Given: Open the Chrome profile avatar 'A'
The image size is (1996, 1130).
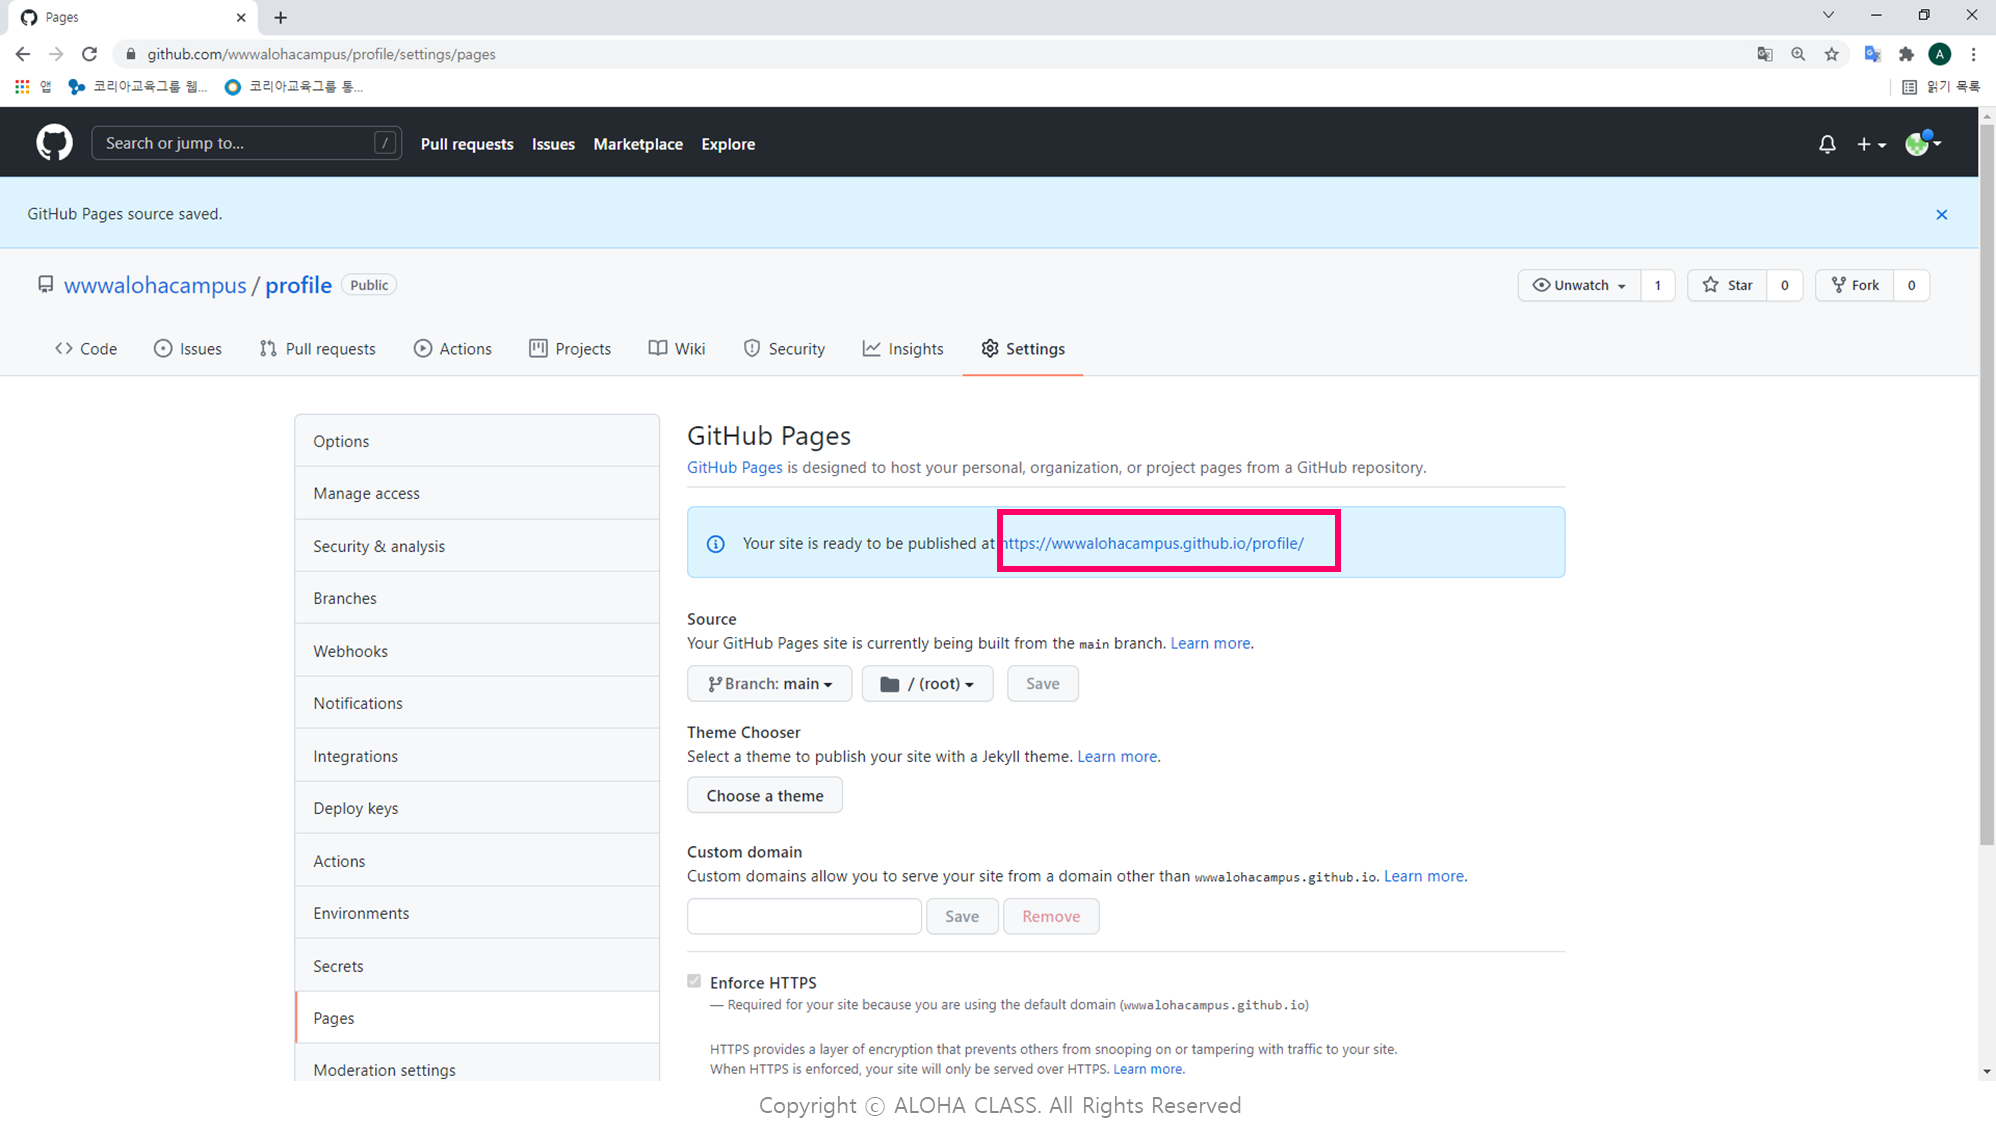Looking at the screenshot, I should 1940,54.
